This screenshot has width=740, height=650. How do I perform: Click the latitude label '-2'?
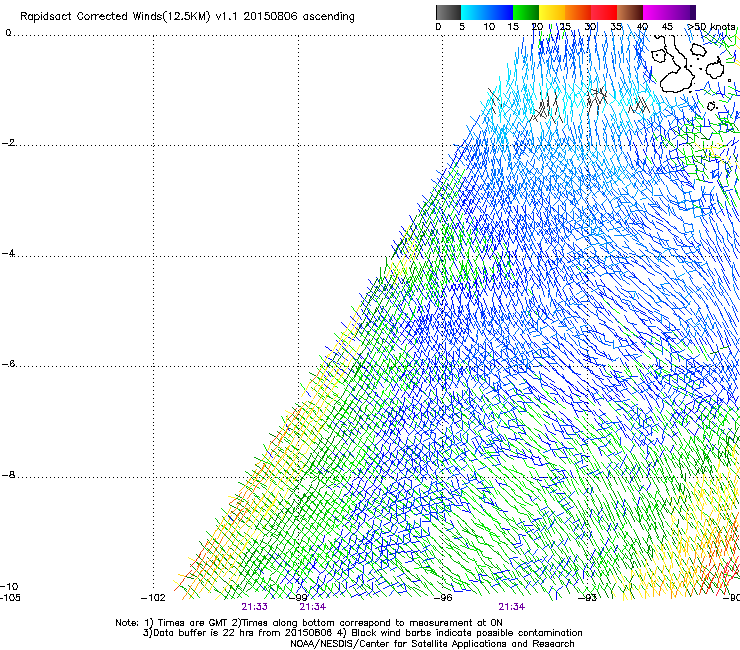(x=8, y=143)
